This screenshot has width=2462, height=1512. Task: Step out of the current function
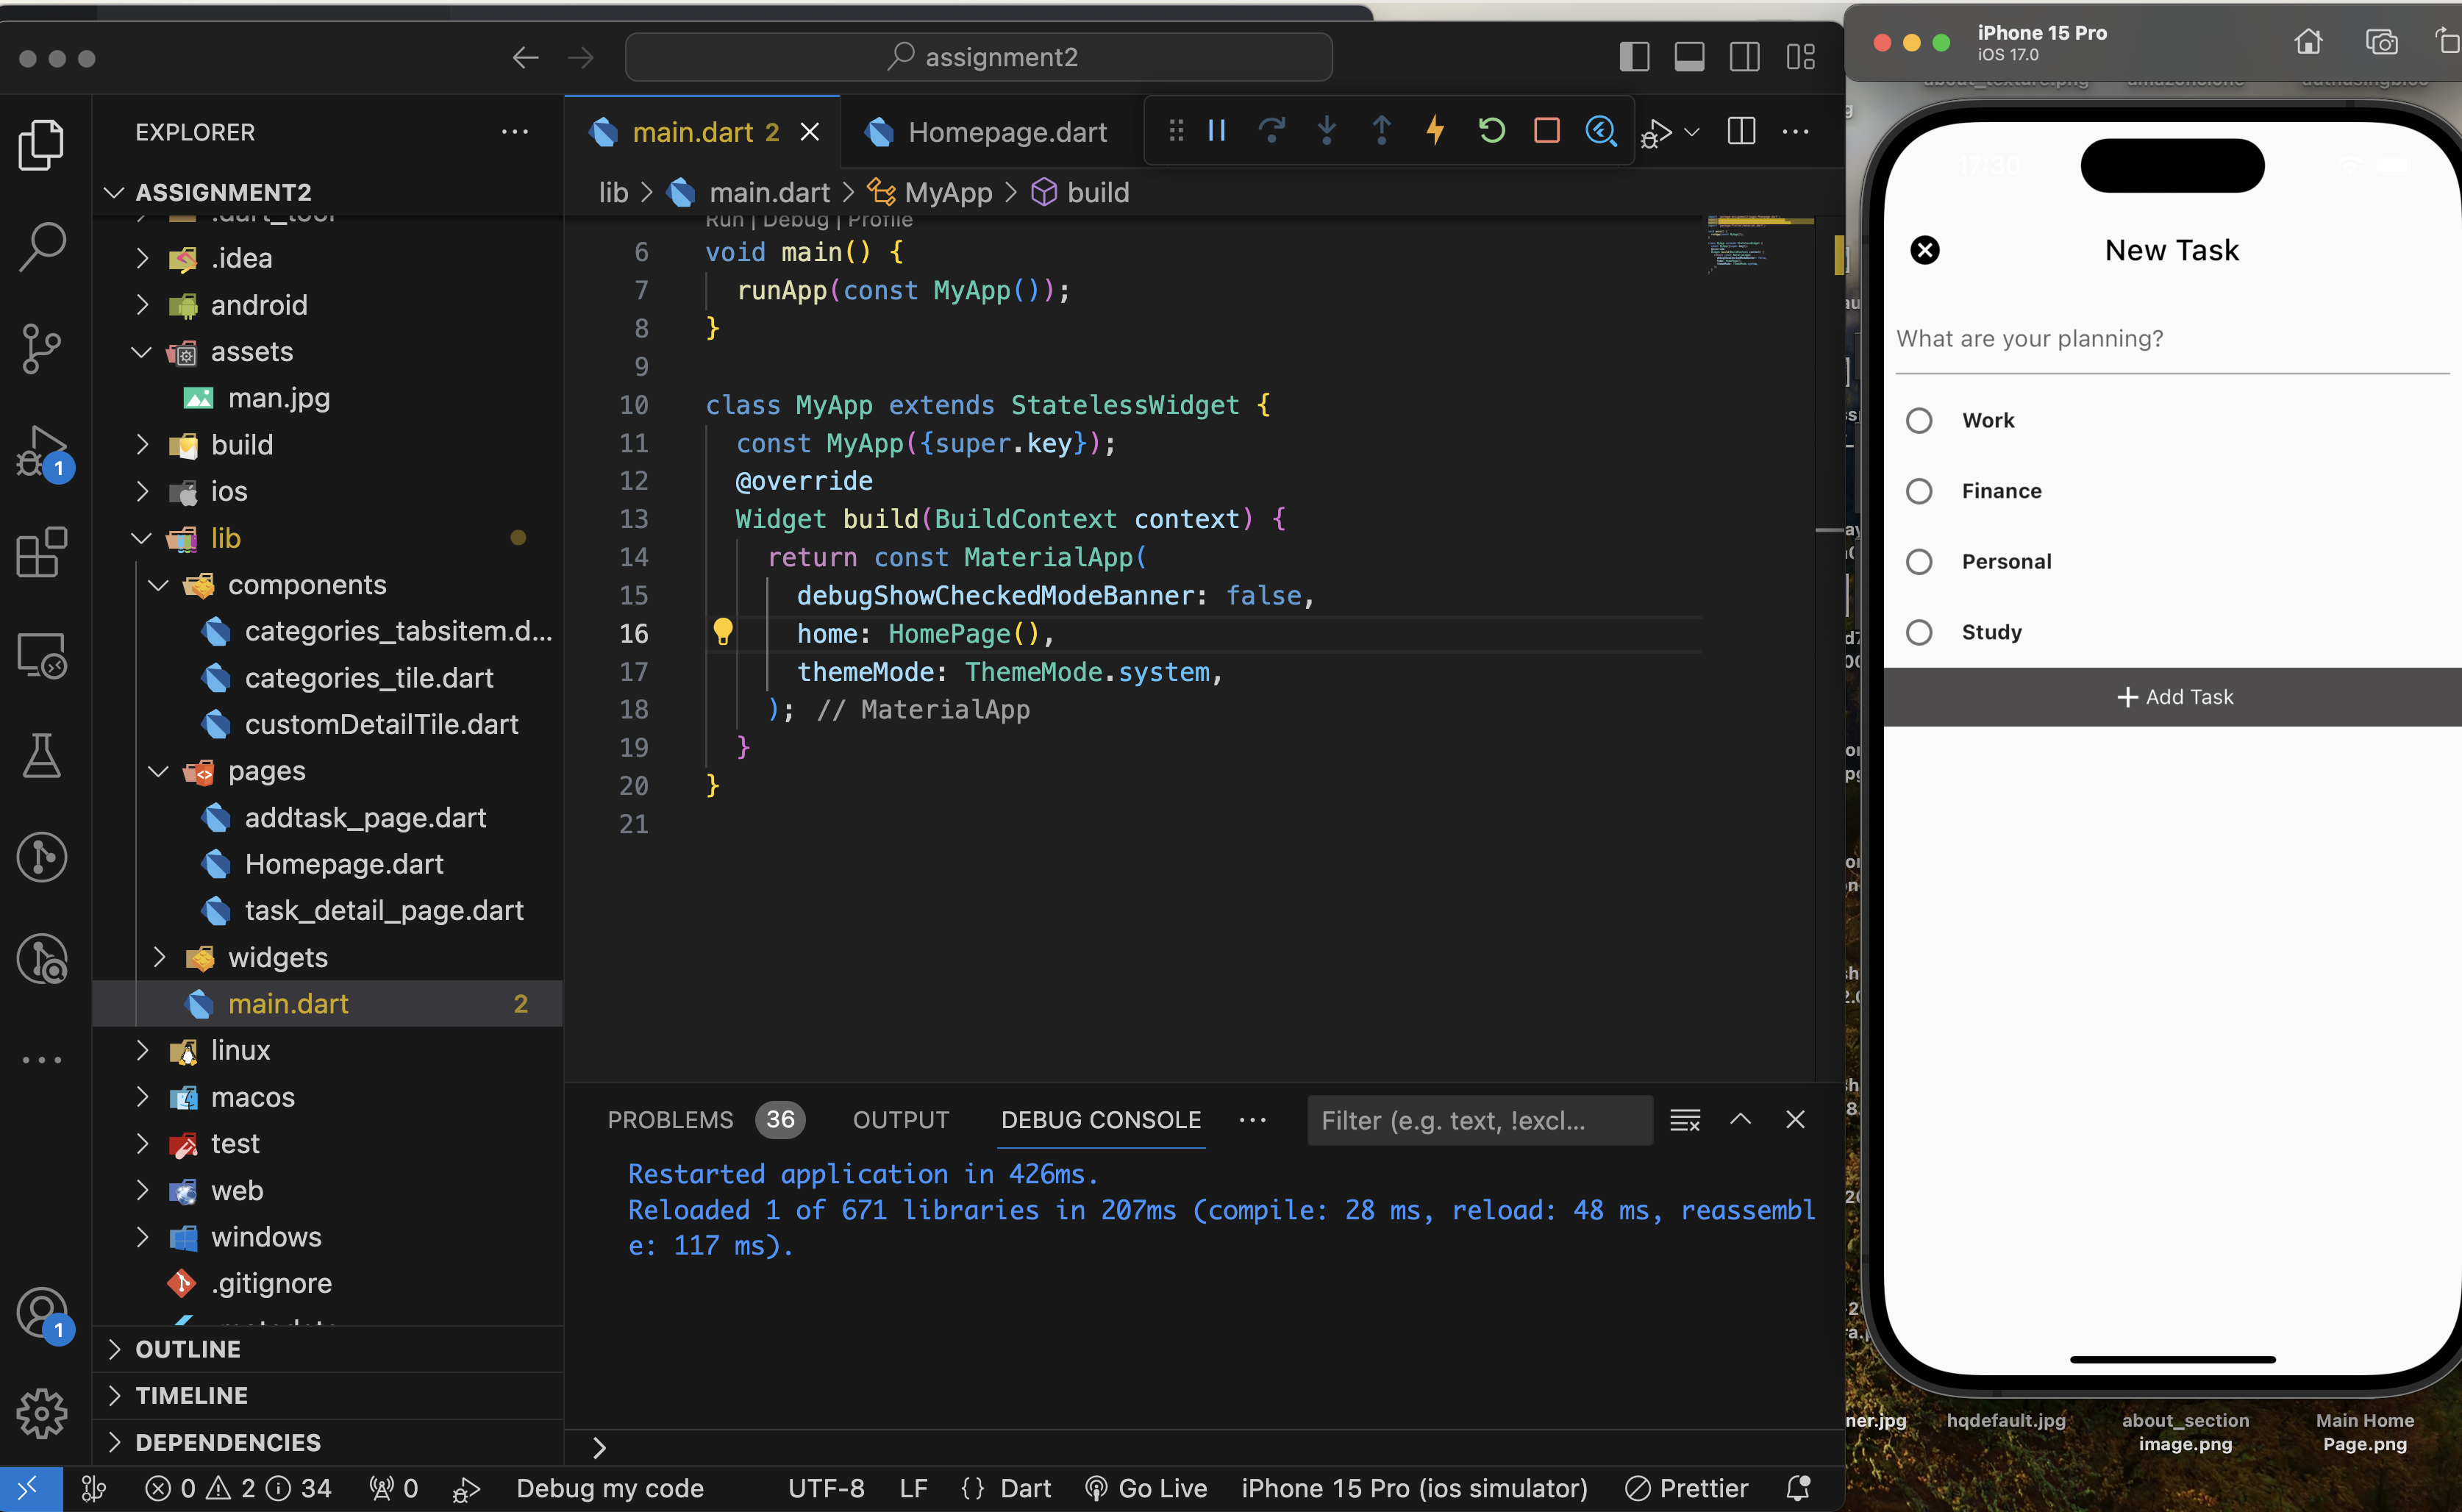(1381, 130)
